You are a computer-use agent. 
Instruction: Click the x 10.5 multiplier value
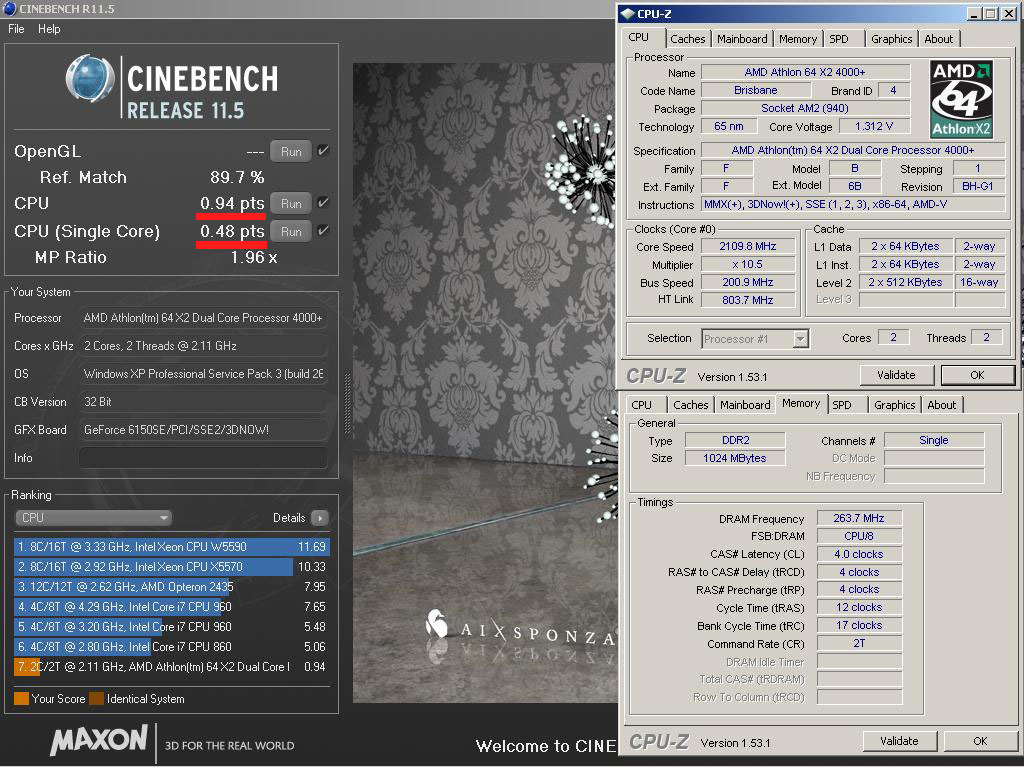click(x=748, y=264)
